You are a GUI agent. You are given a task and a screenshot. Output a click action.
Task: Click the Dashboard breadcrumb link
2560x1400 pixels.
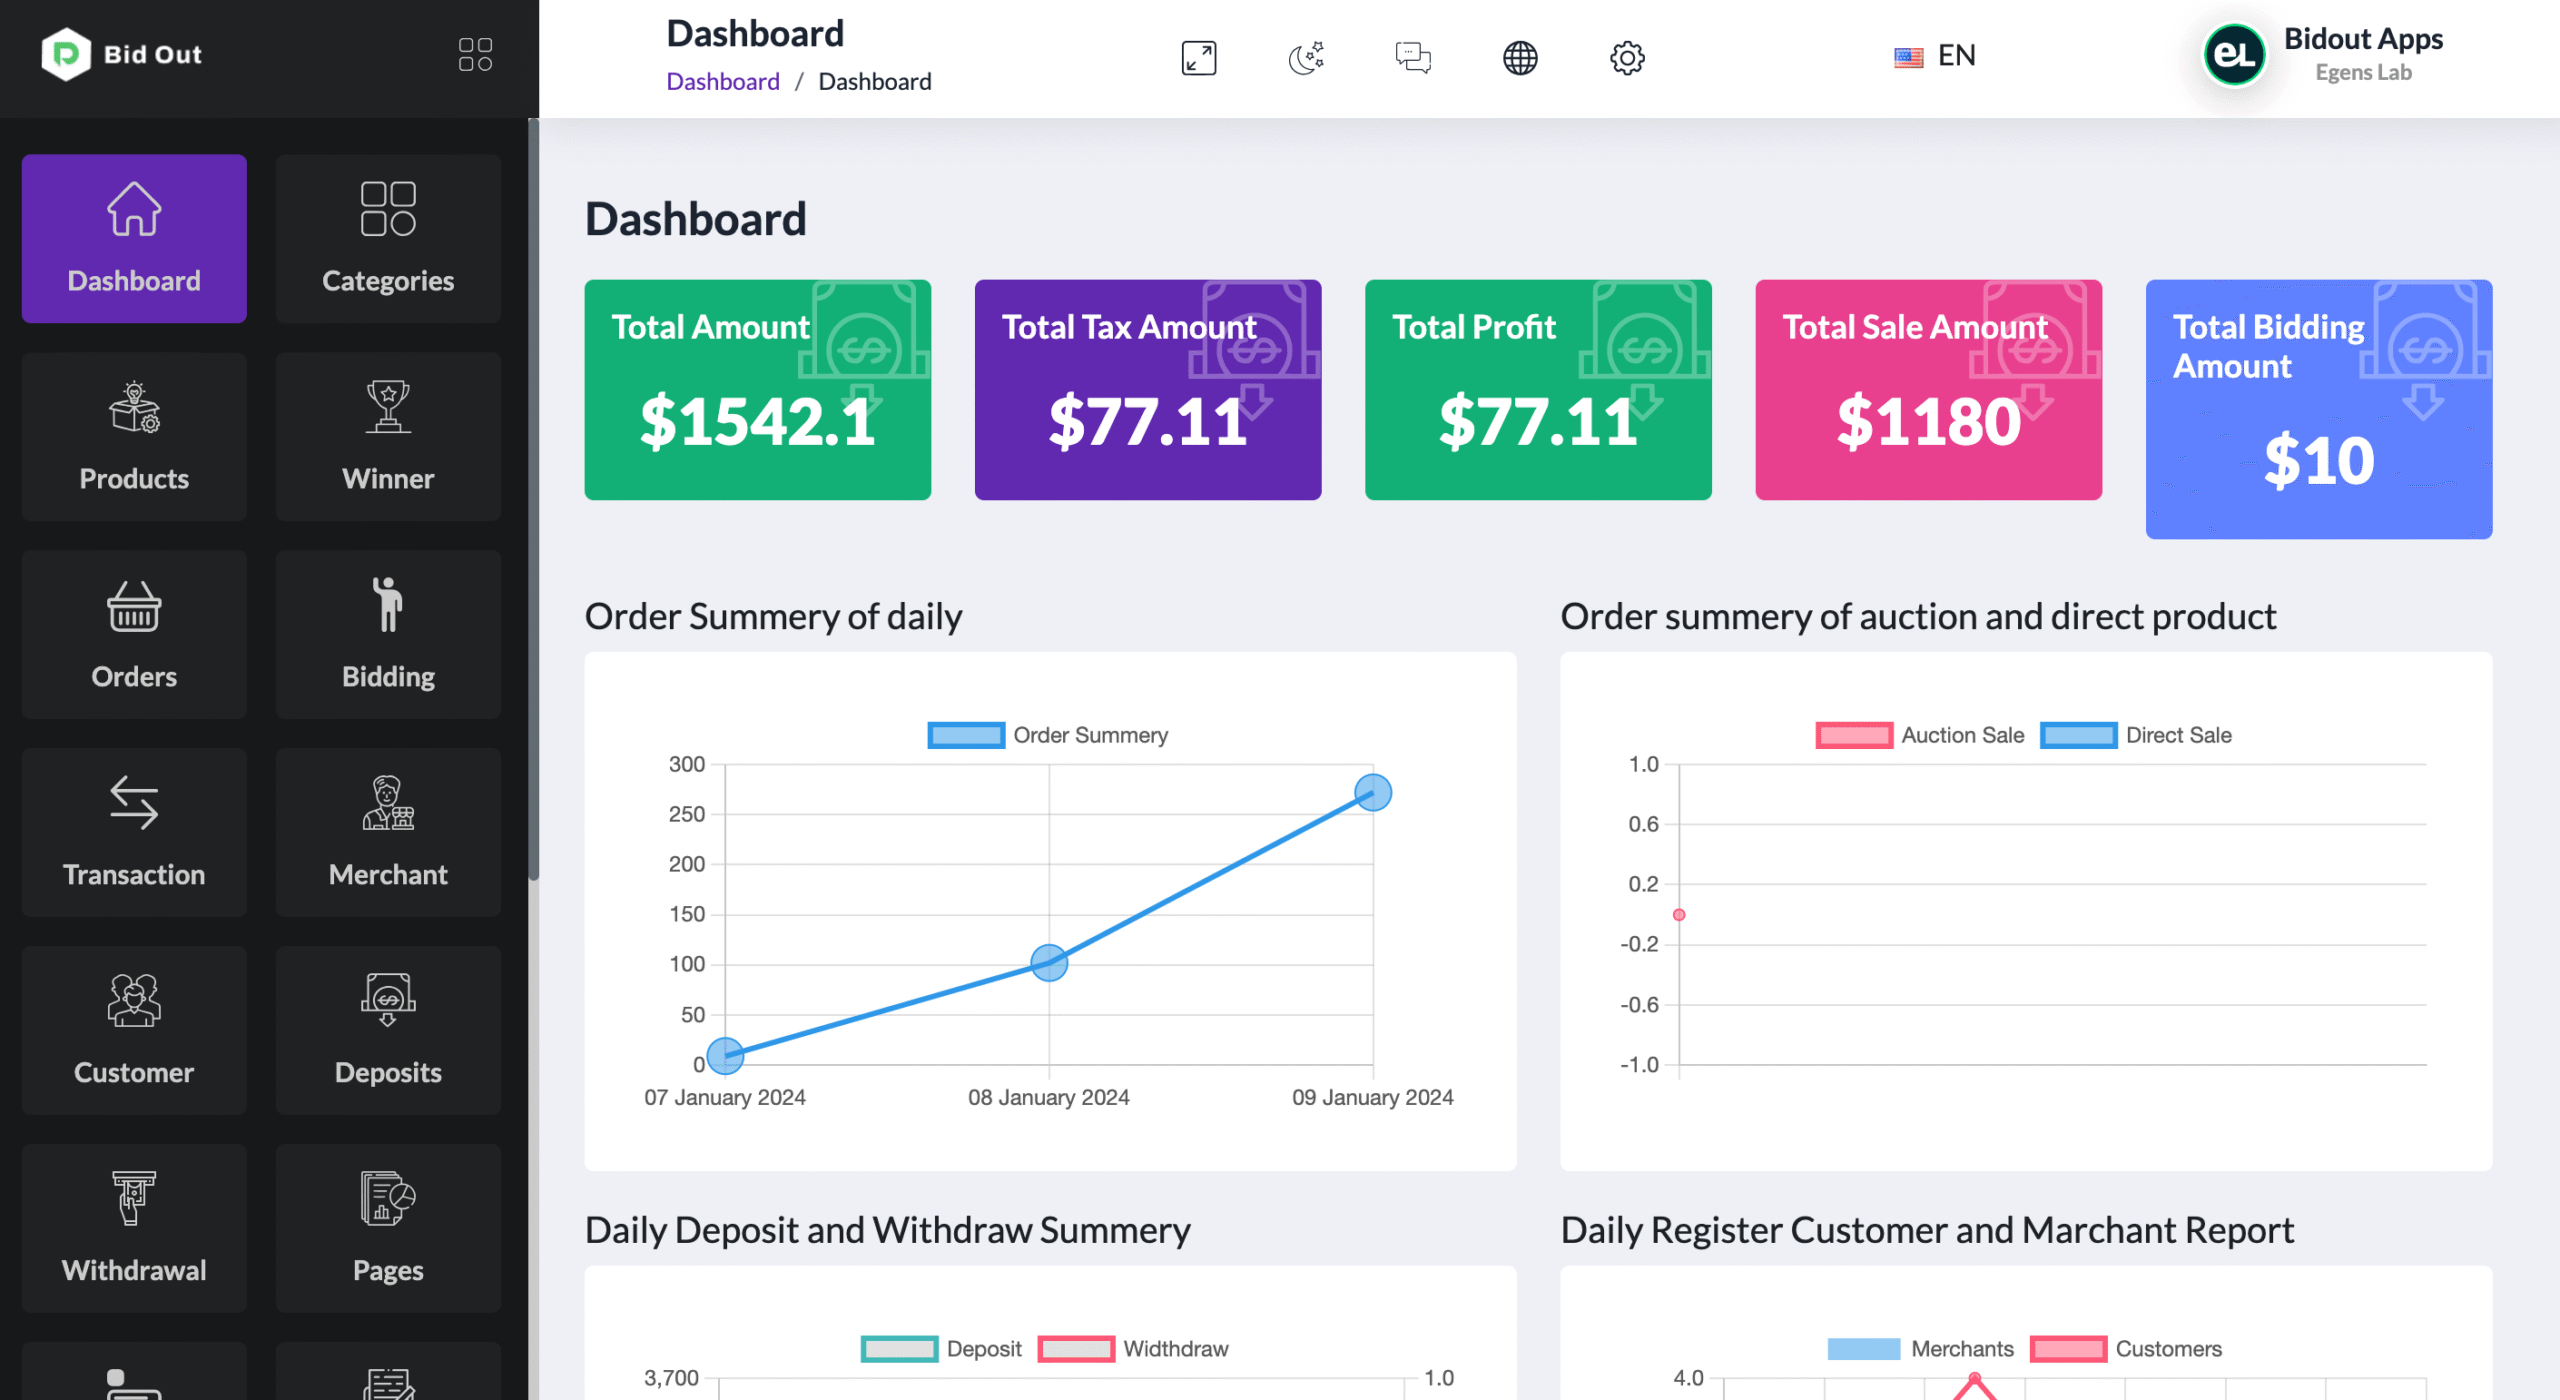[x=722, y=82]
